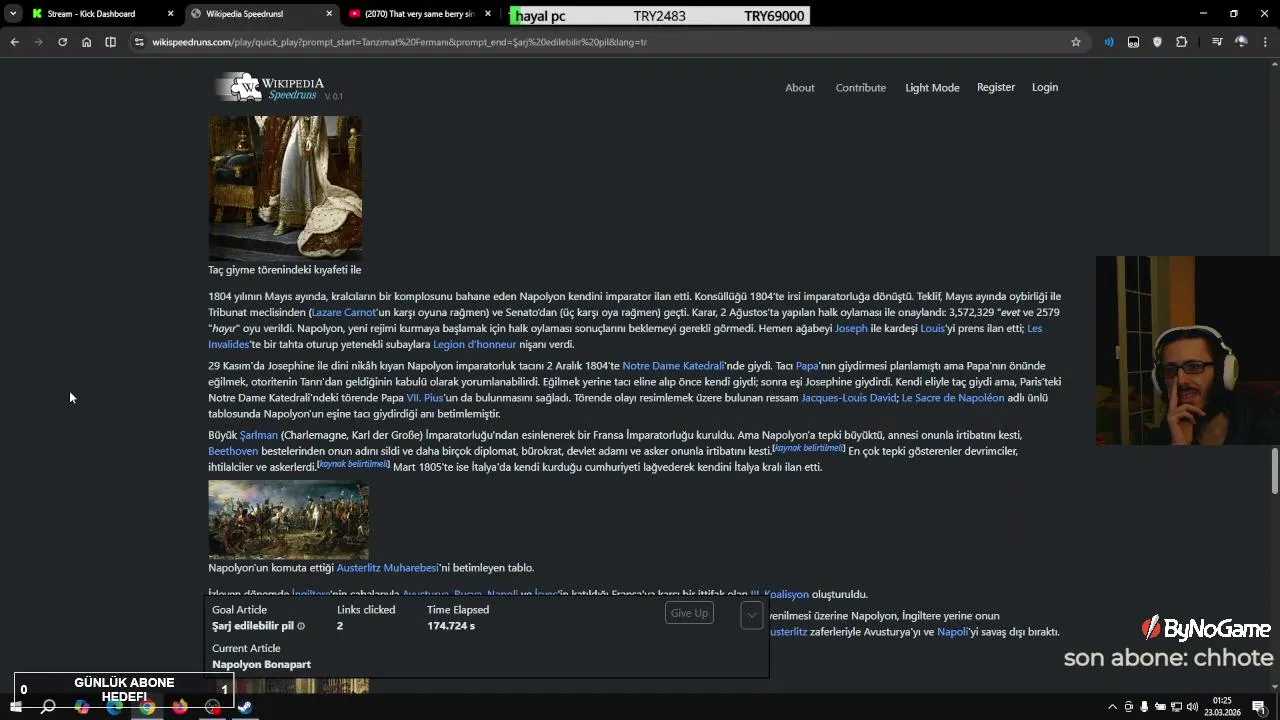Image resolution: width=1280 pixels, height=720 pixels.
Task: Toggle the browser sidebar panel icon
Action: 110,42
